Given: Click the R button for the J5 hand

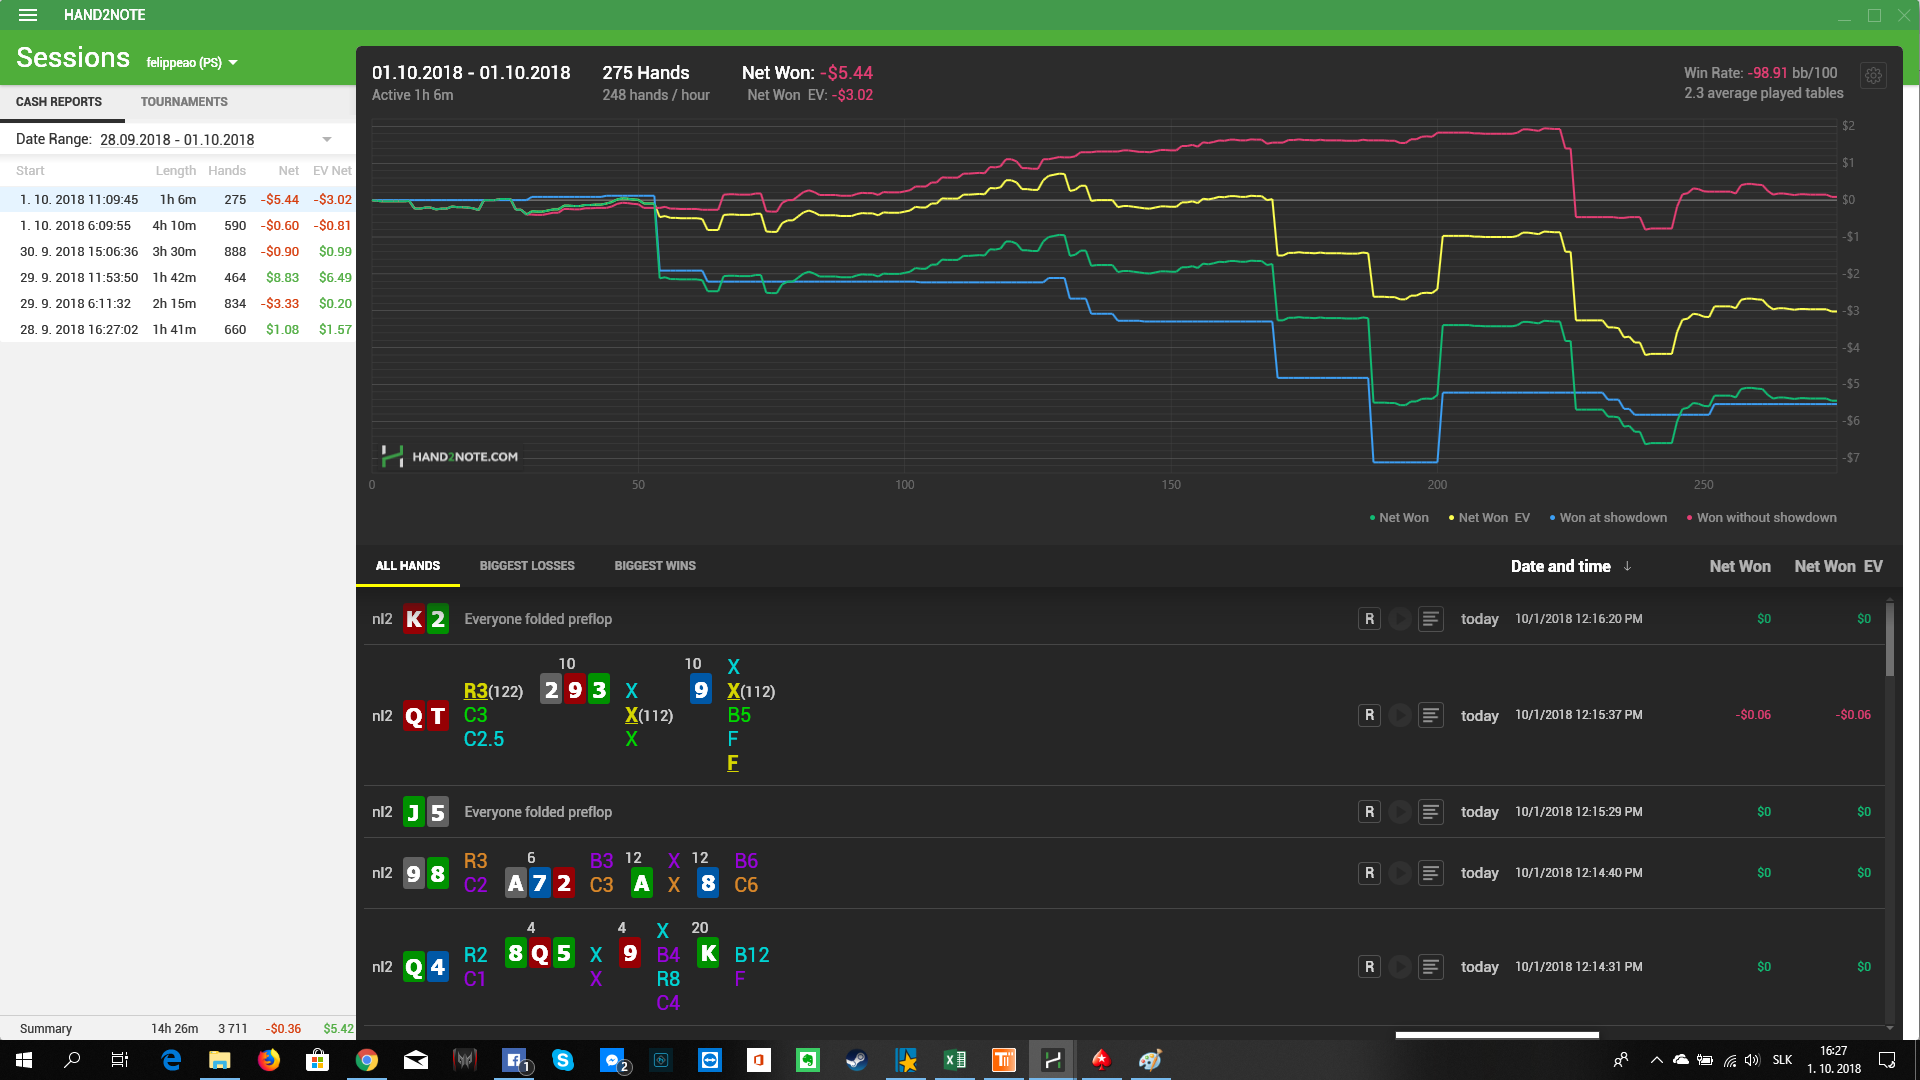Looking at the screenshot, I should point(1369,812).
